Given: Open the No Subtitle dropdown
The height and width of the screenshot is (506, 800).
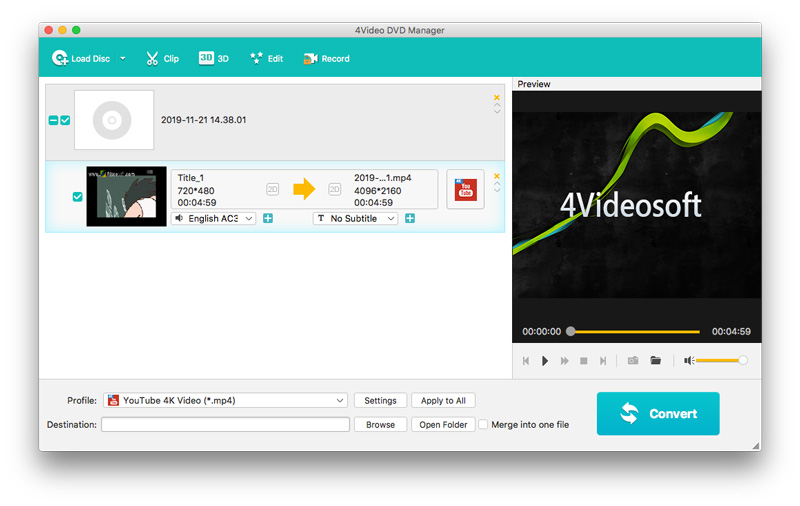Looking at the screenshot, I should (355, 218).
